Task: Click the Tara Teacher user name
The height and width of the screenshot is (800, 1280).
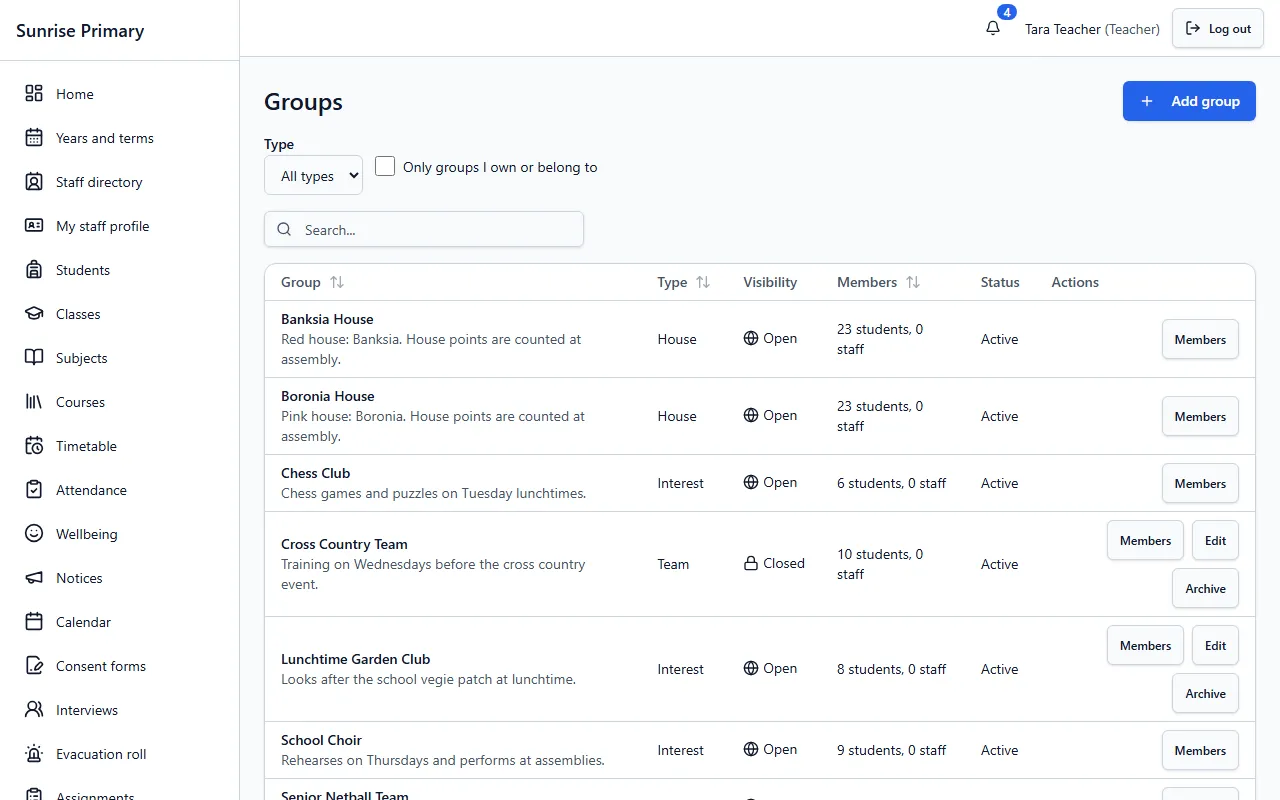Action: pyautogui.click(x=1063, y=29)
